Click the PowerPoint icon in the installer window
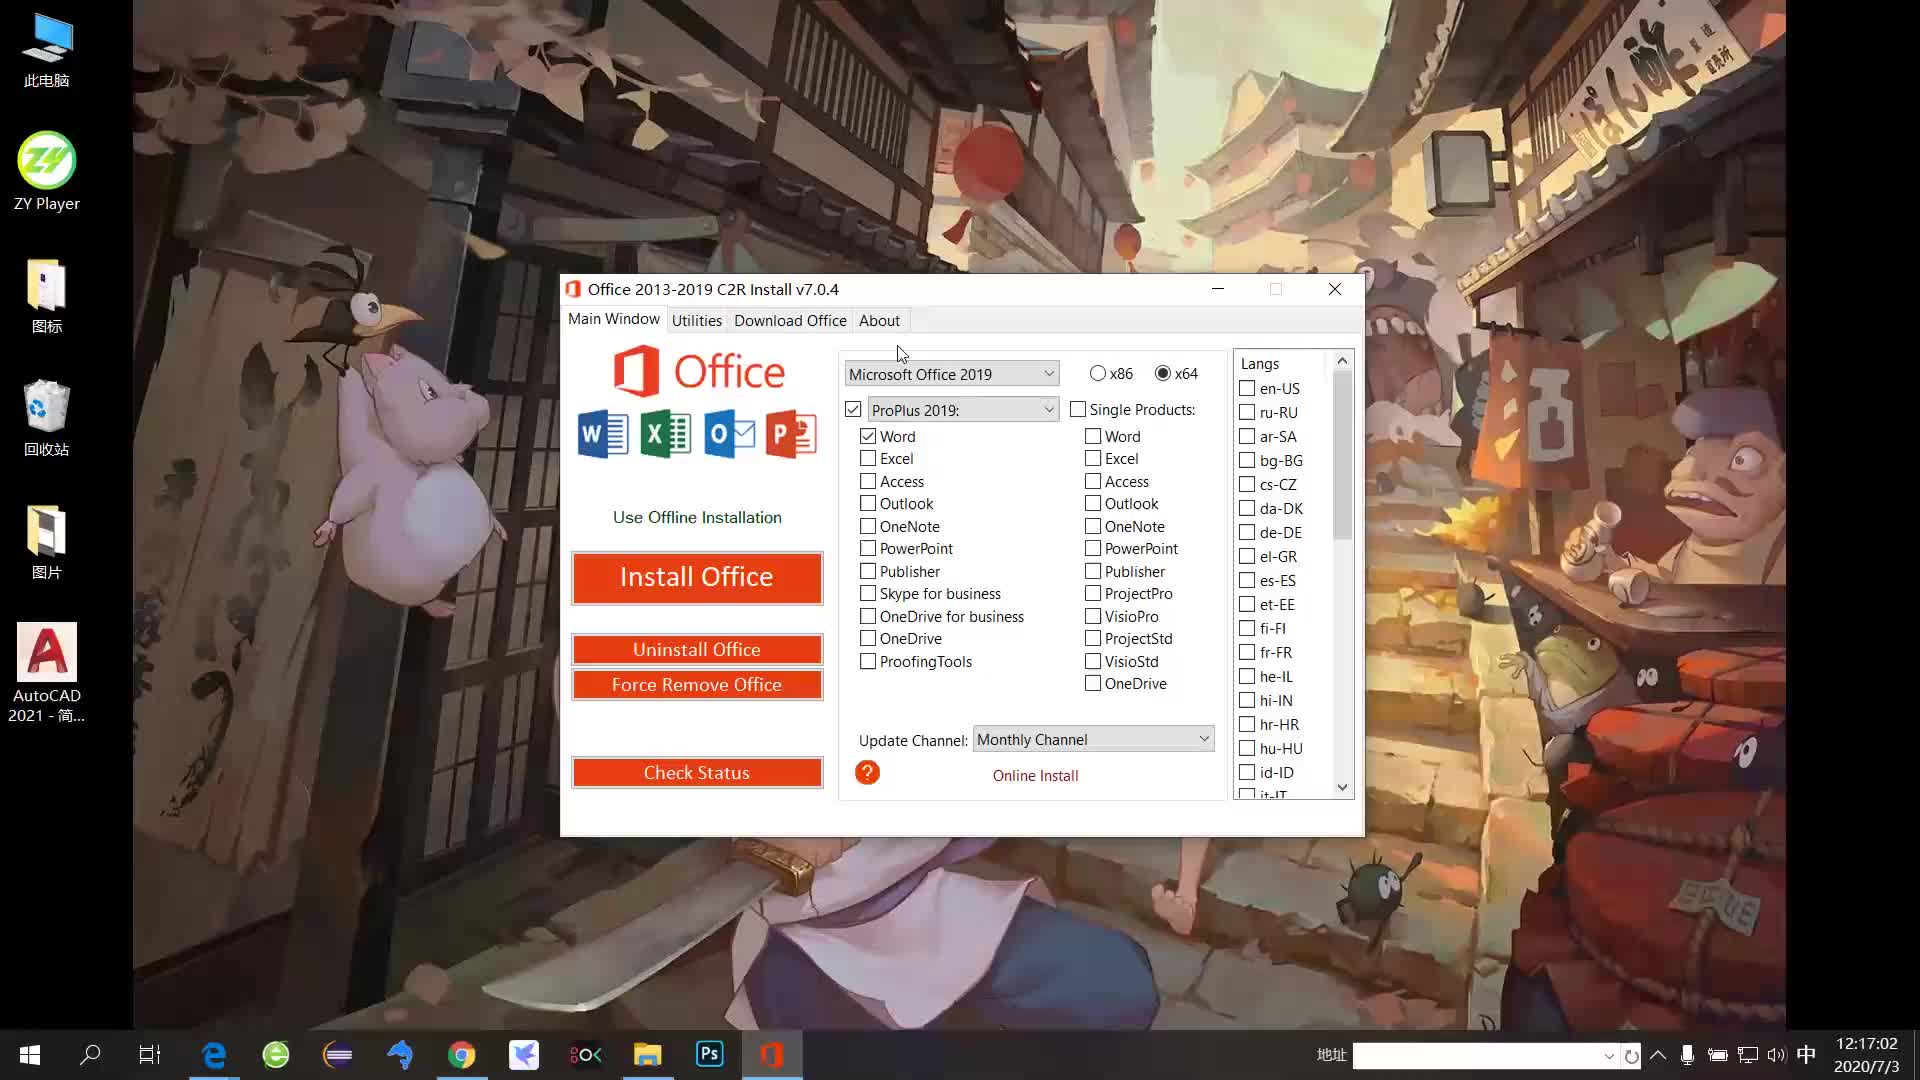The width and height of the screenshot is (1920, 1080). 791,433
